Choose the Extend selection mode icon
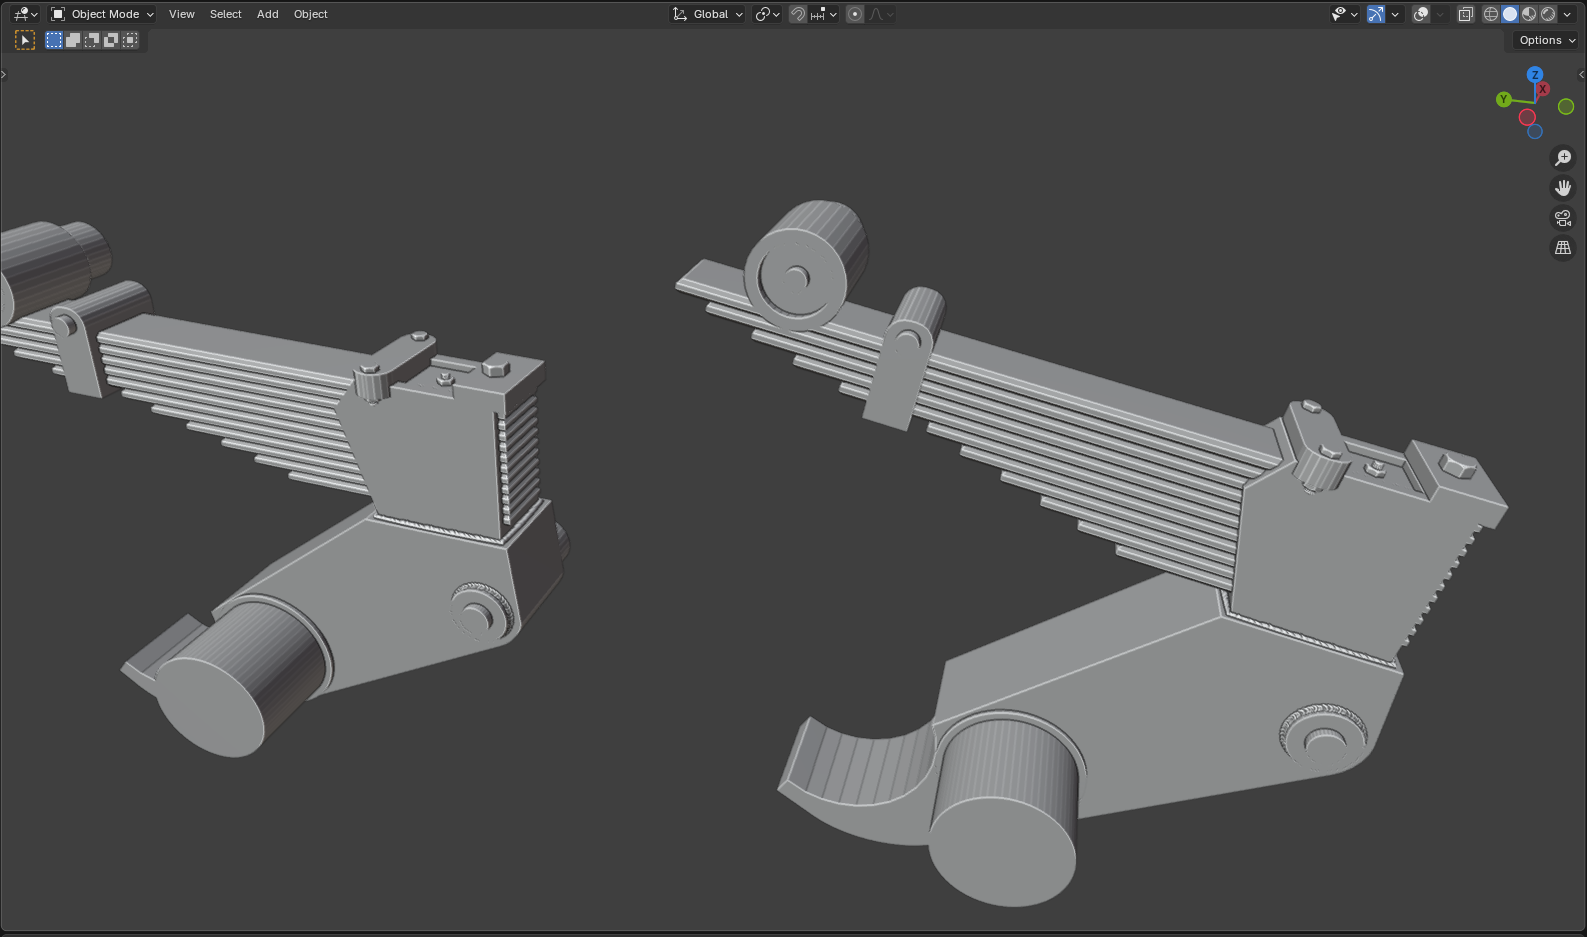 (x=73, y=40)
